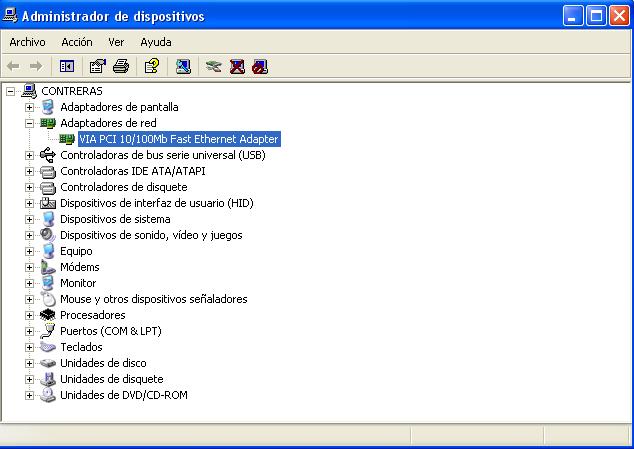Click the Print toolbar icon

click(x=121, y=66)
